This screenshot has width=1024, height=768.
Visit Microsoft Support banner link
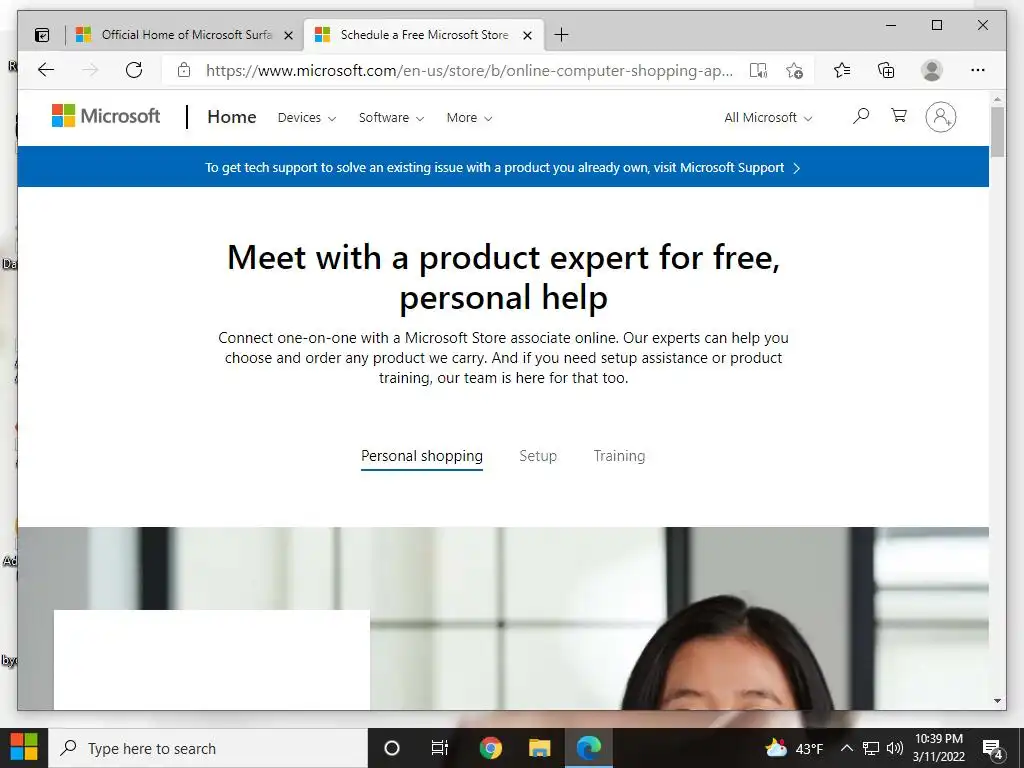click(503, 168)
